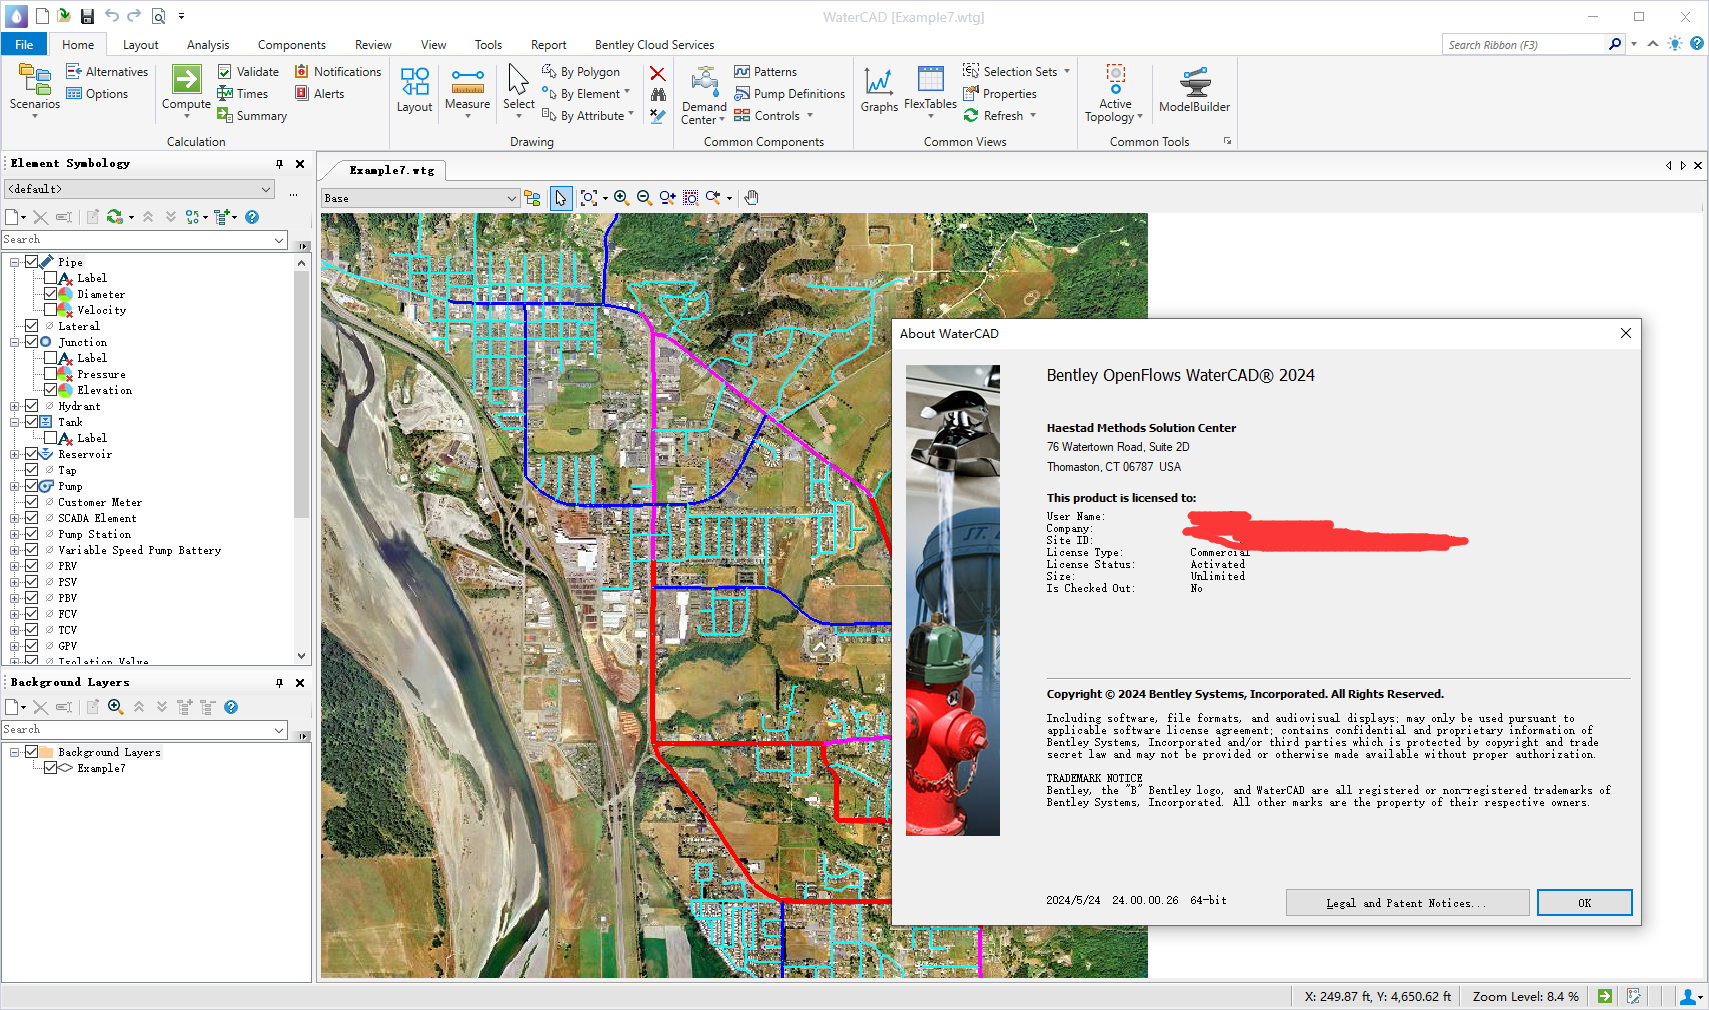
Task: Close the About WaterCAD dialog
Action: click(1625, 334)
